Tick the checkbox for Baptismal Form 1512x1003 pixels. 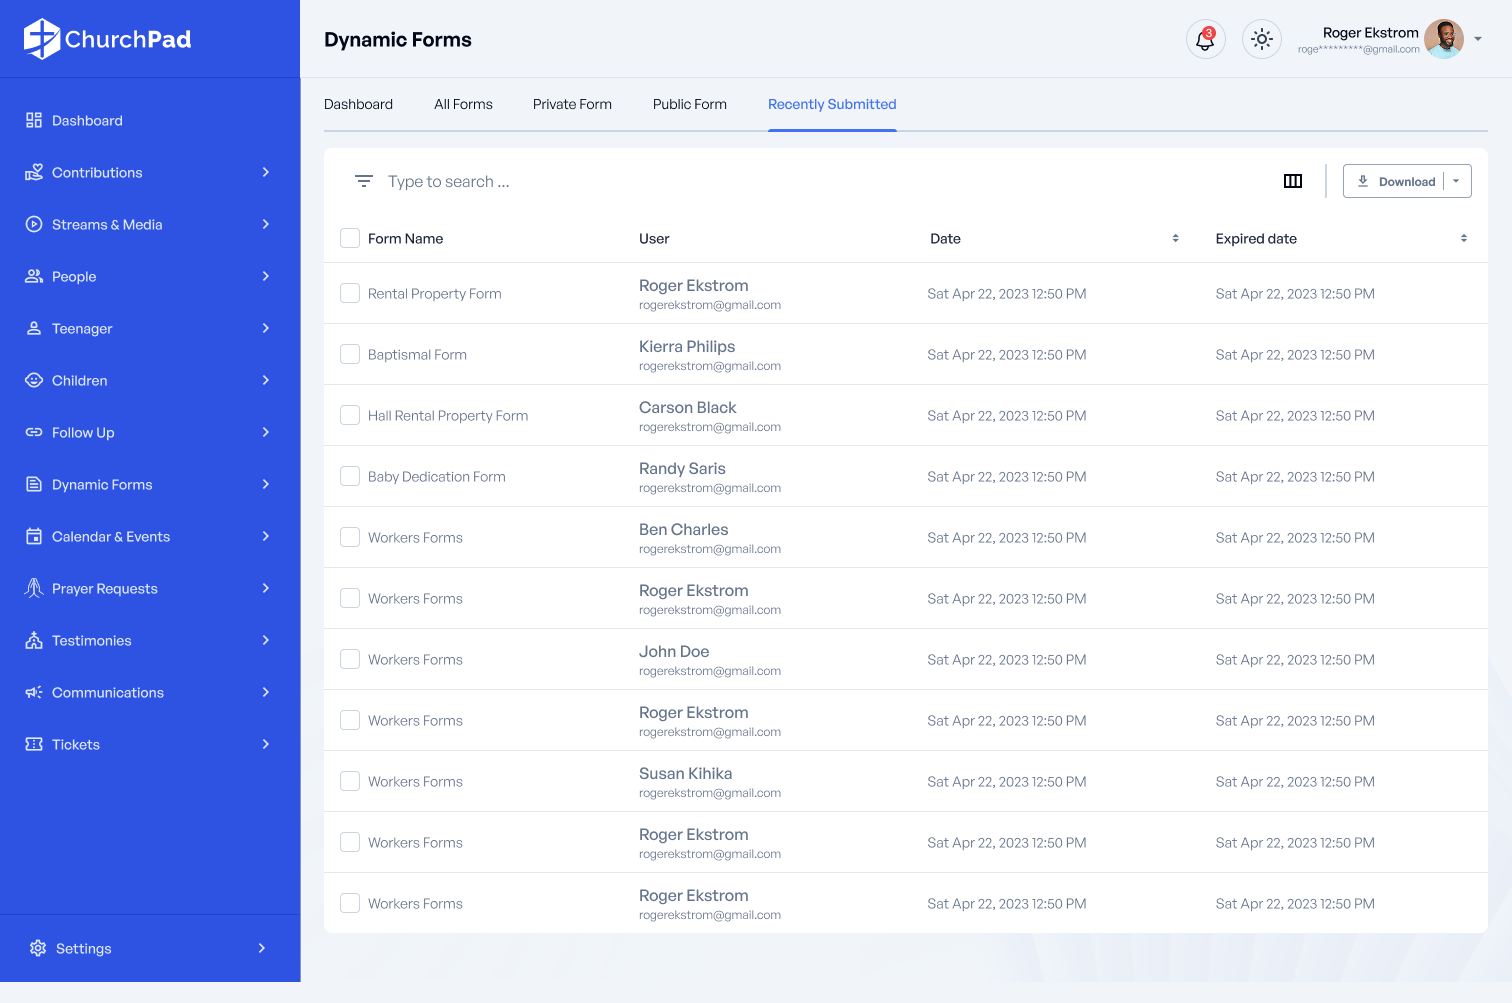350,354
